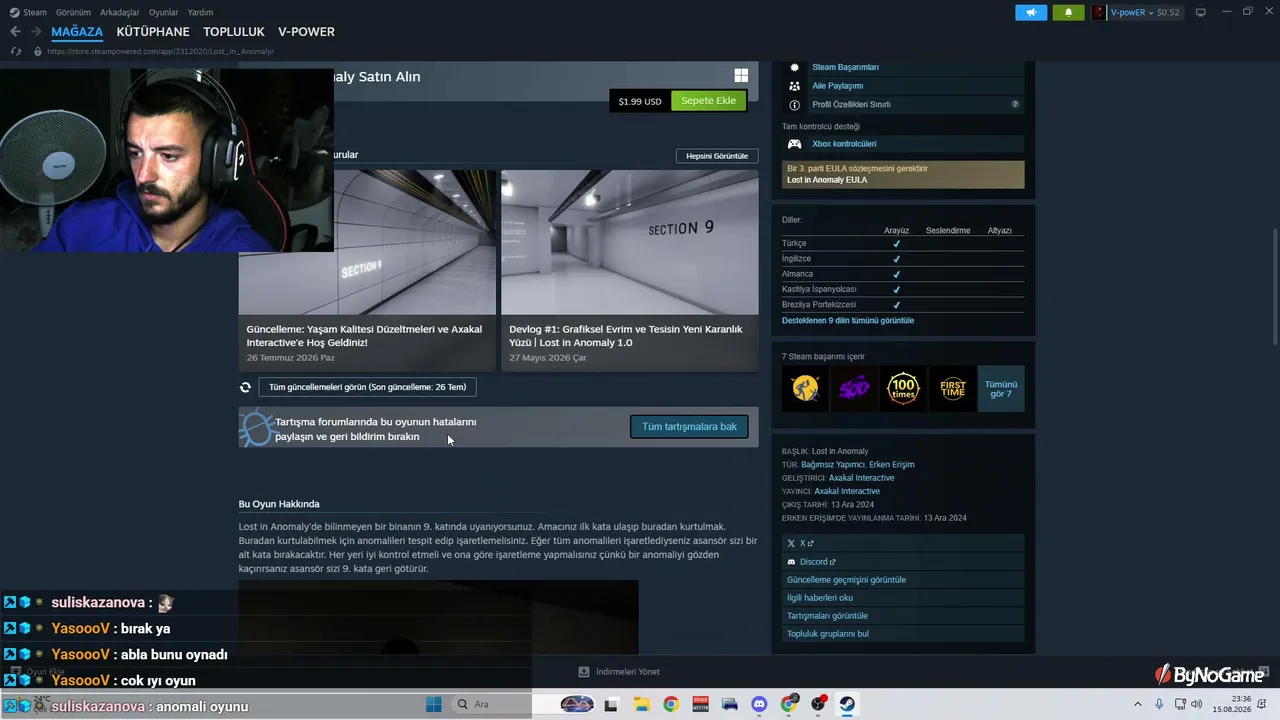Click the Xbox controller icon
This screenshot has height=720, width=1280.
click(795, 144)
